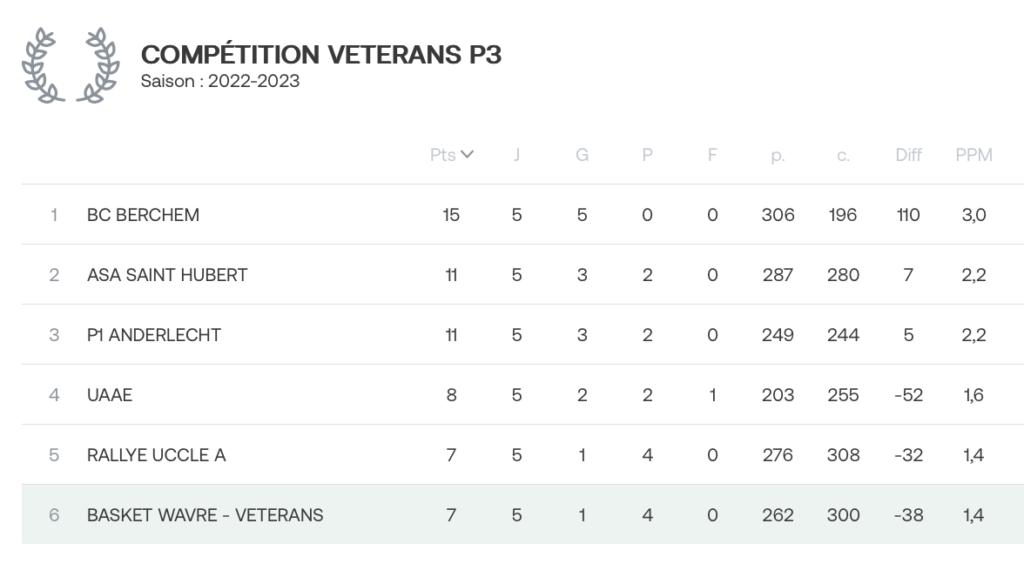The image size is (1024, 570).
Task: Click the Saison : 2022-2023 subtitle
Action: (220, 81)
